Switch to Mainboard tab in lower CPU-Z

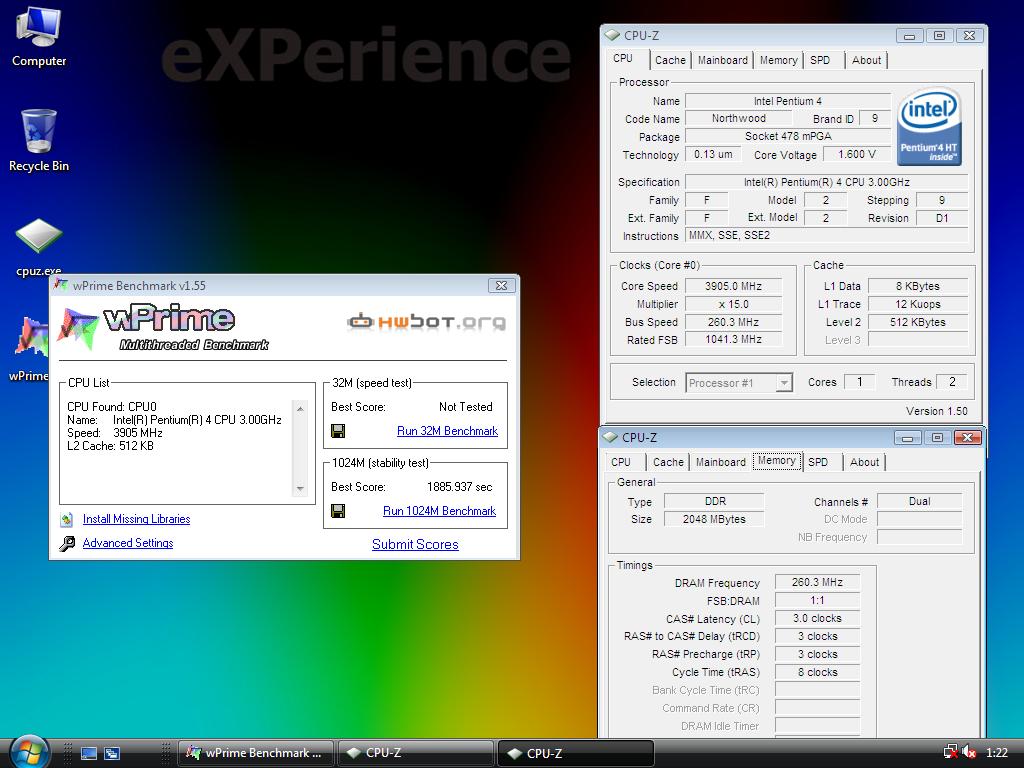pos(720,462)
